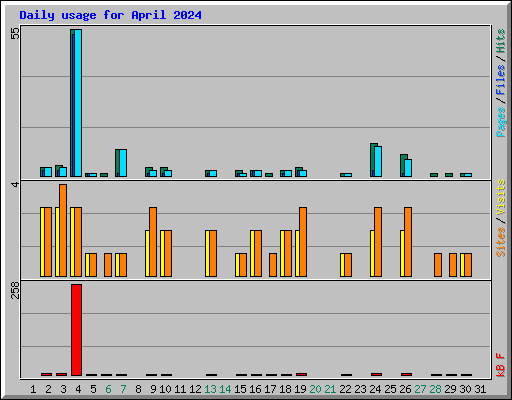
Task: Click the green Hits bar for day 26
Action: tap(402, 165)
